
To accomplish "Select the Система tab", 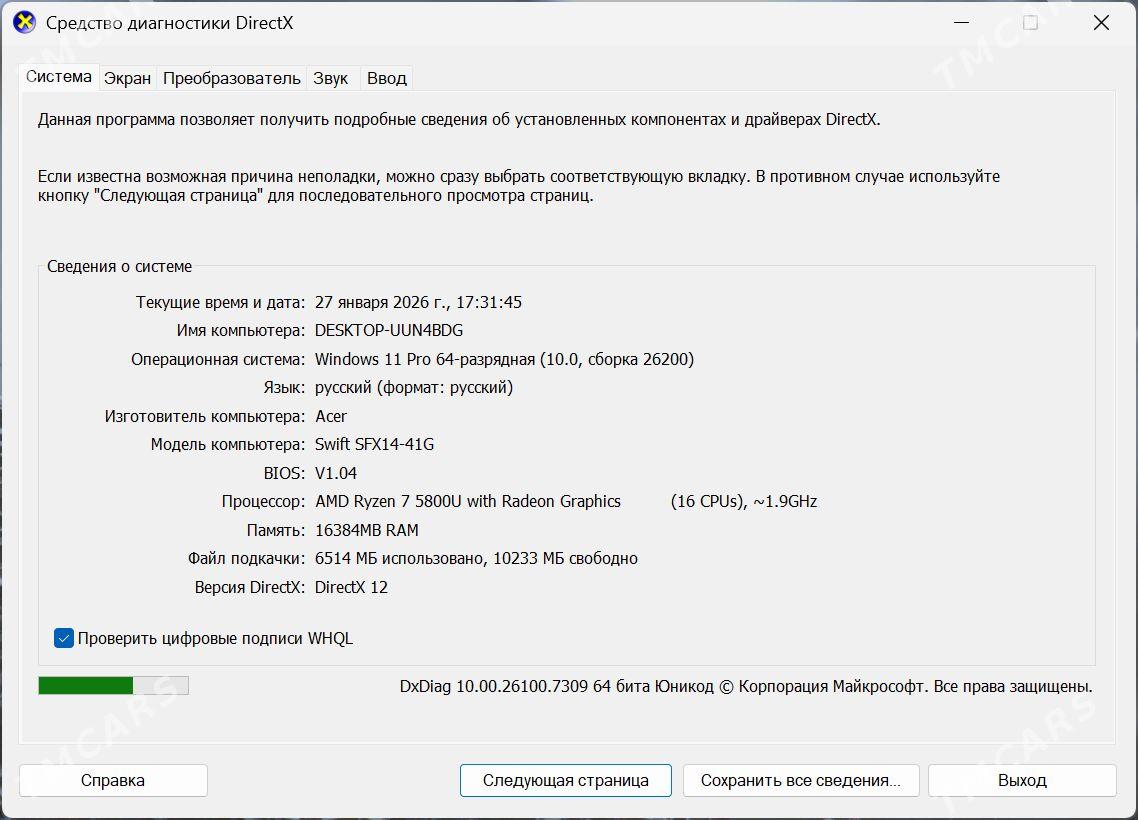I will point(59,76).
